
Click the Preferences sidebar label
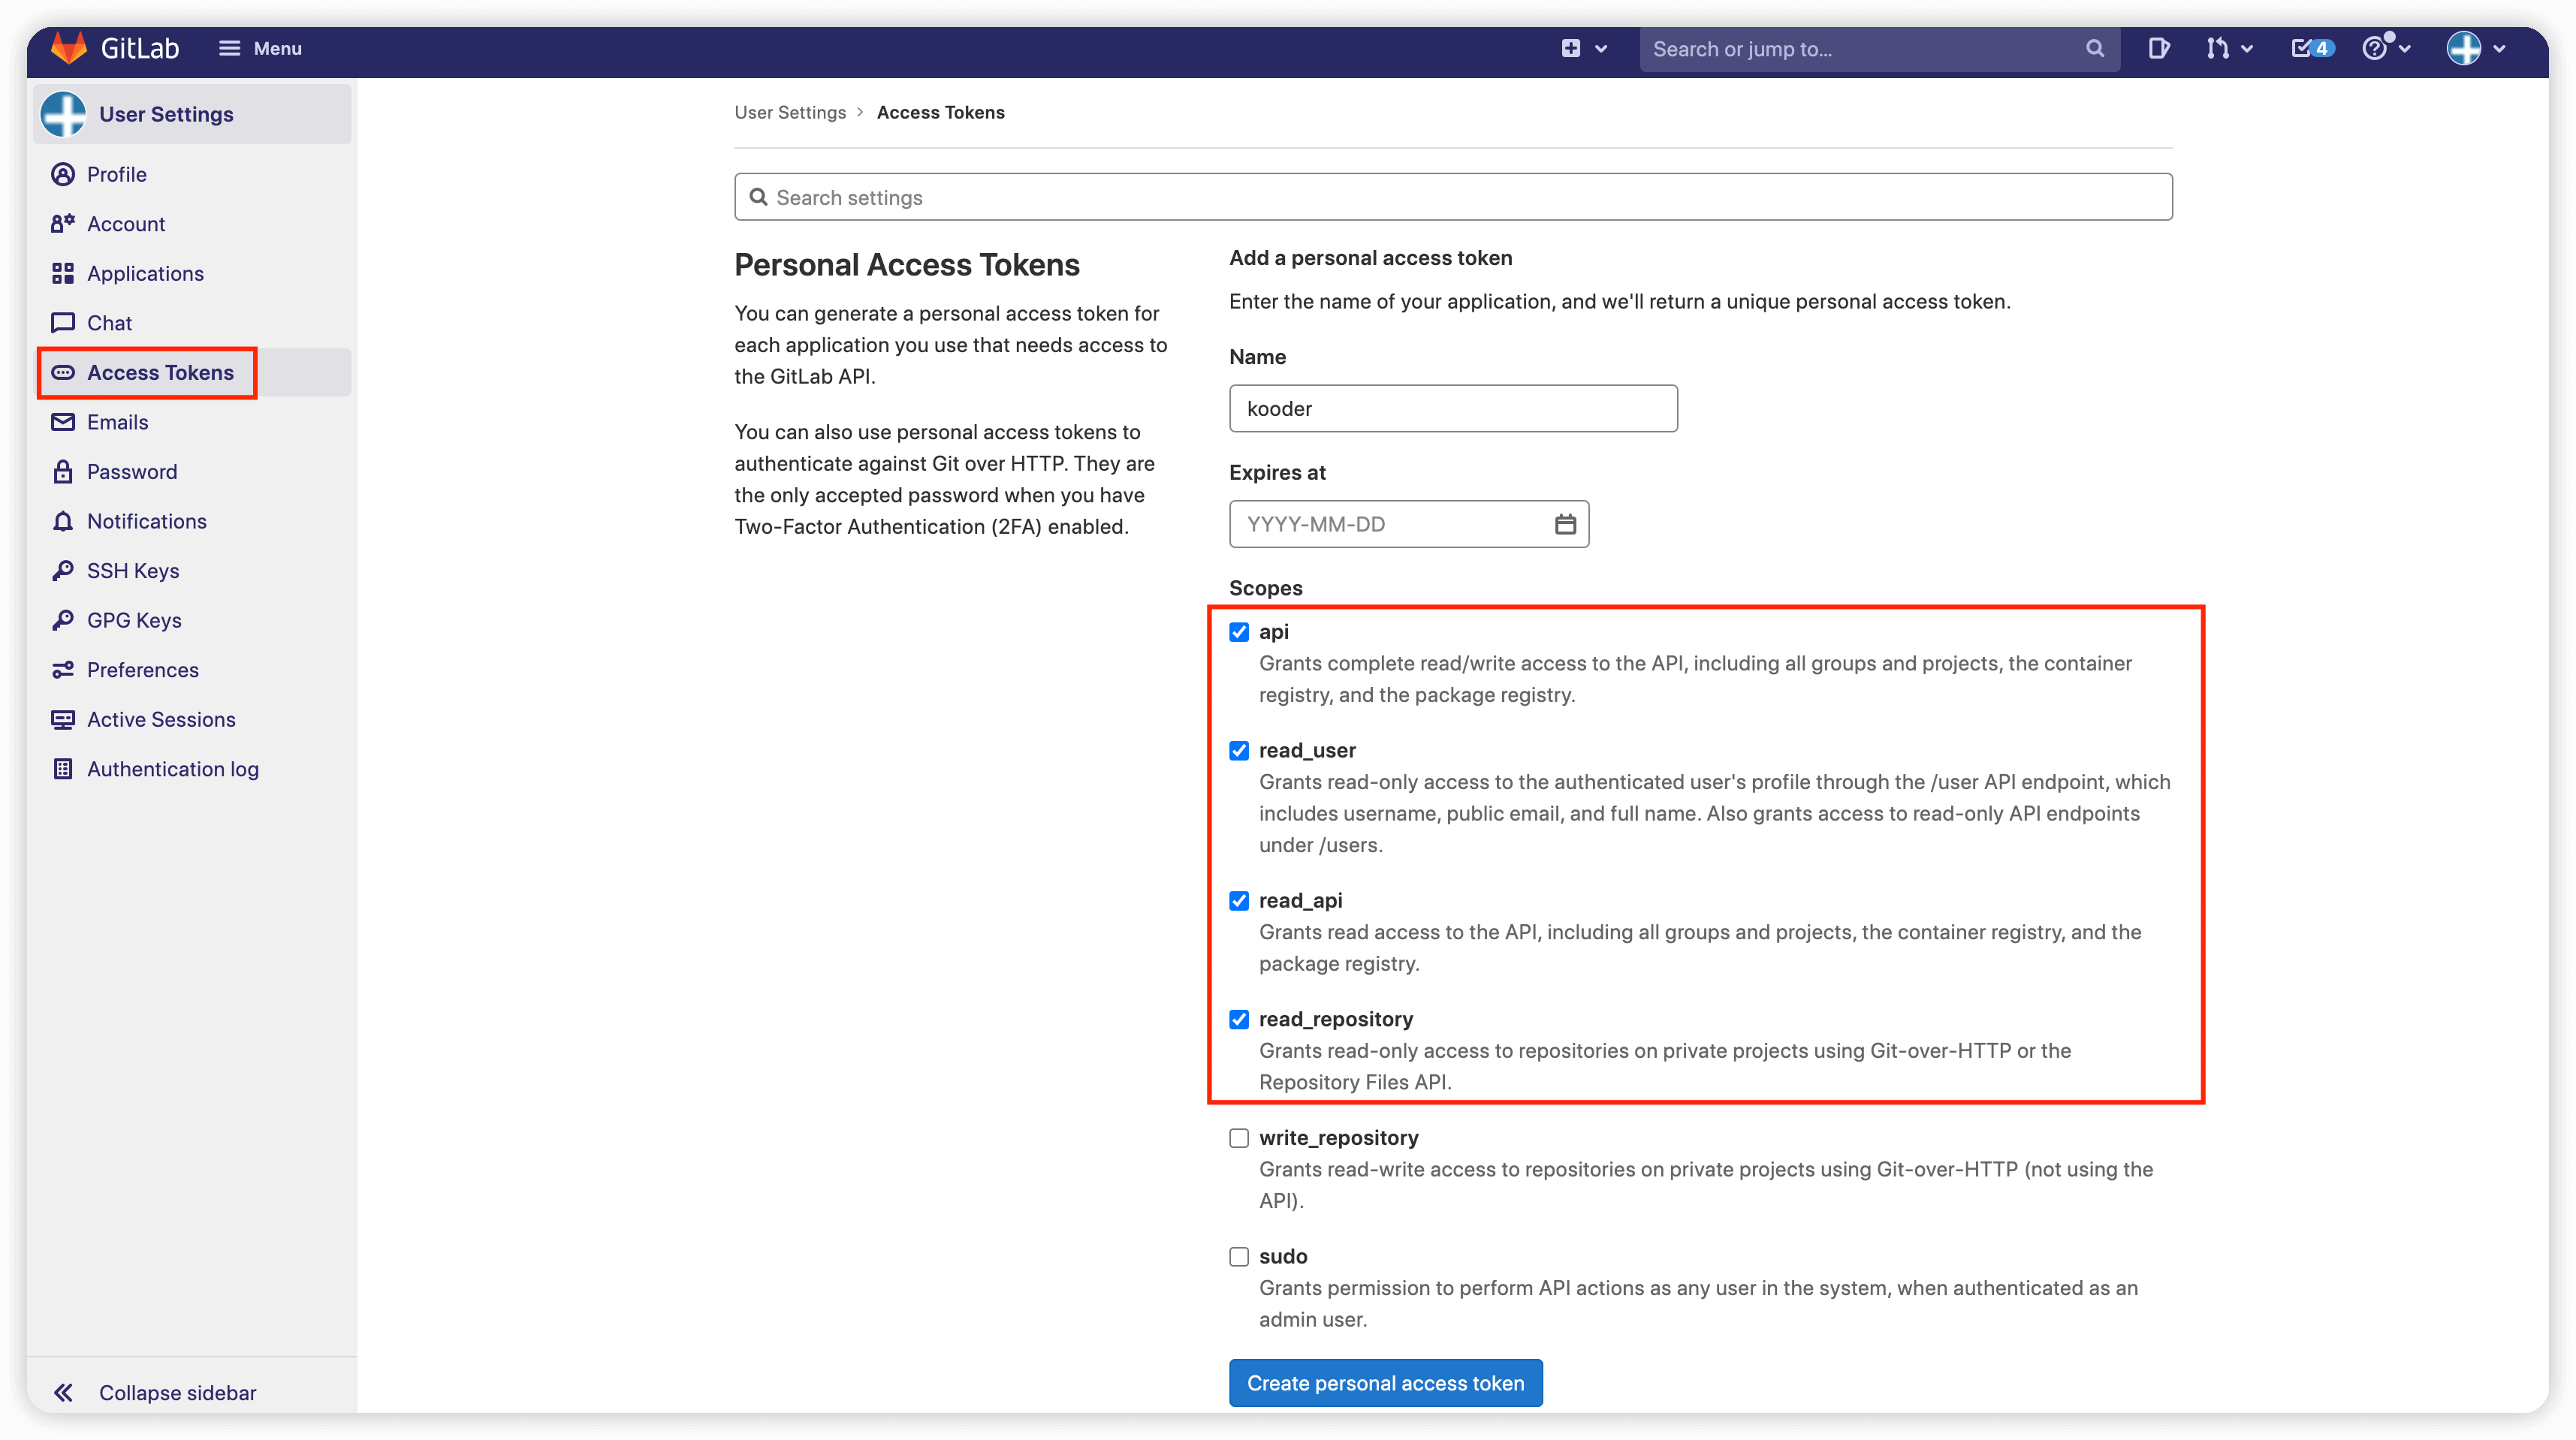point(143,669)
